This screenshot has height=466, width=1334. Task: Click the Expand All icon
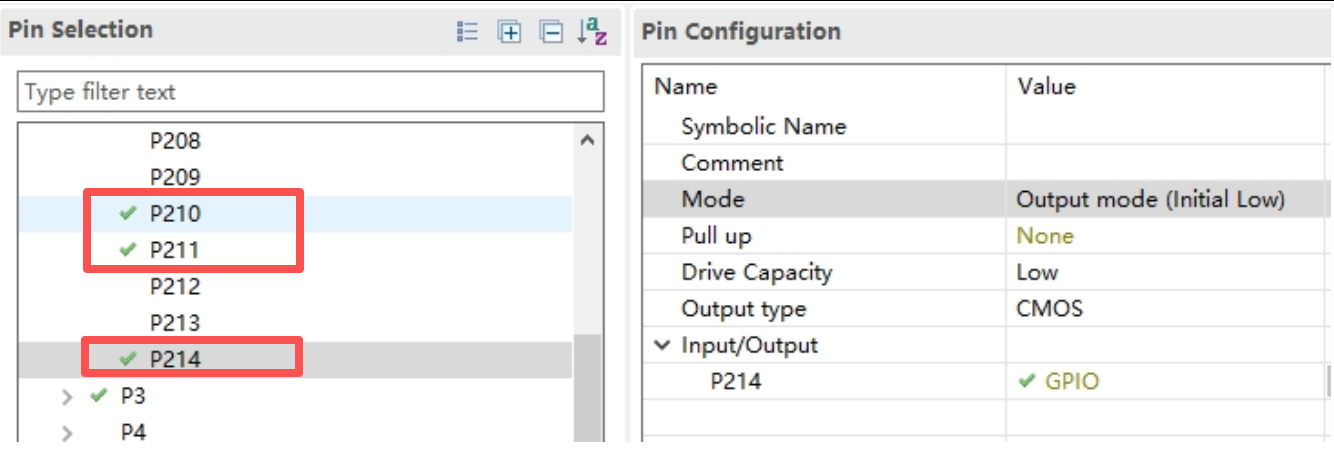(x=510, y=32)
